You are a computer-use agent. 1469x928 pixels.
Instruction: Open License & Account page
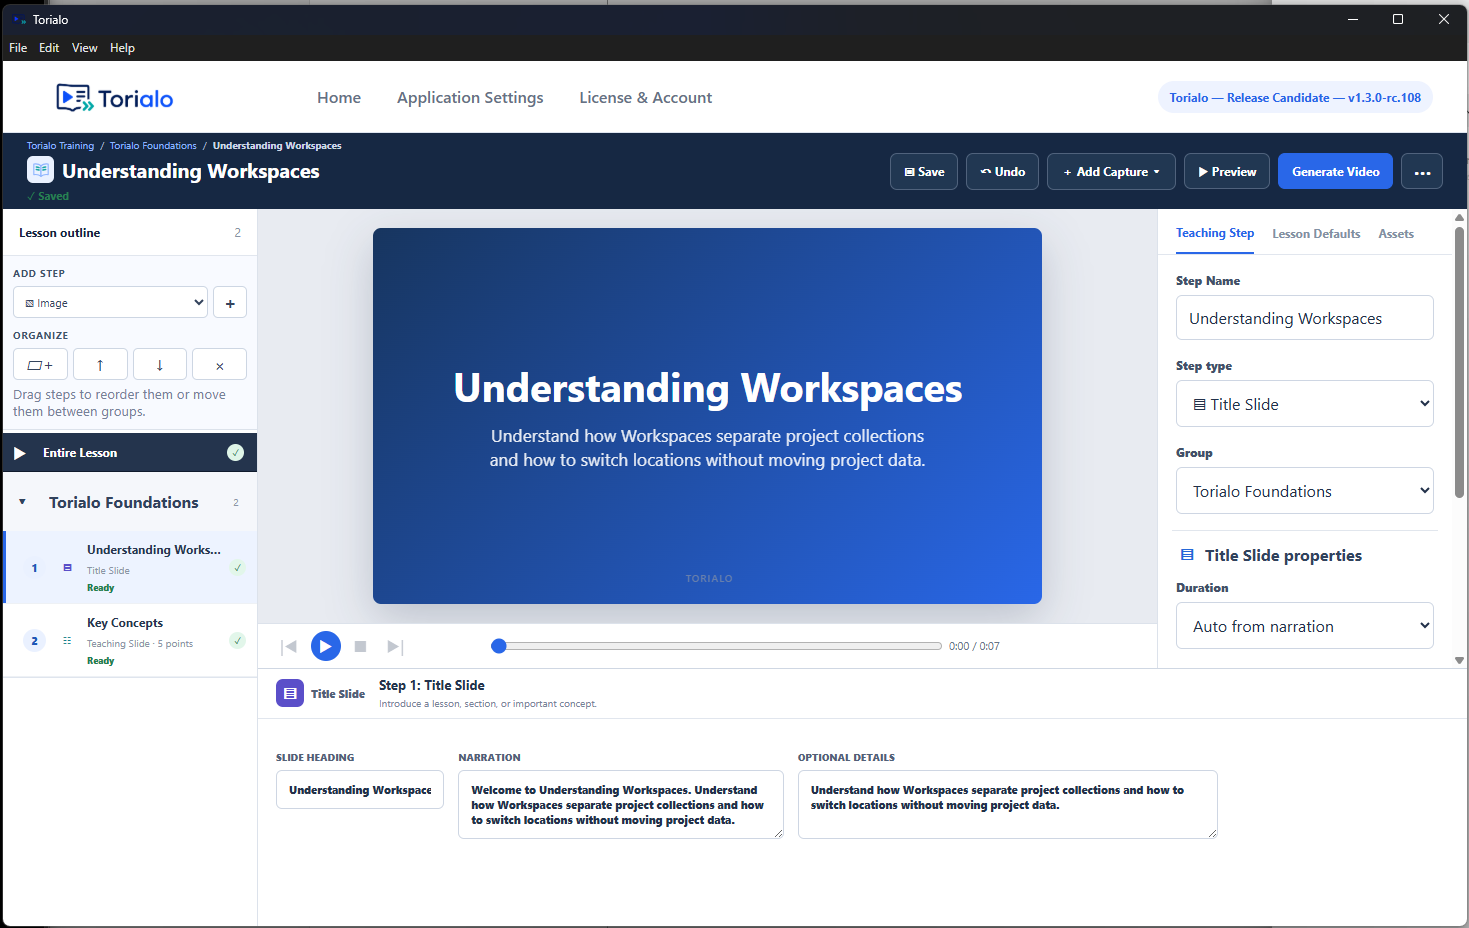tap(646, 97)
